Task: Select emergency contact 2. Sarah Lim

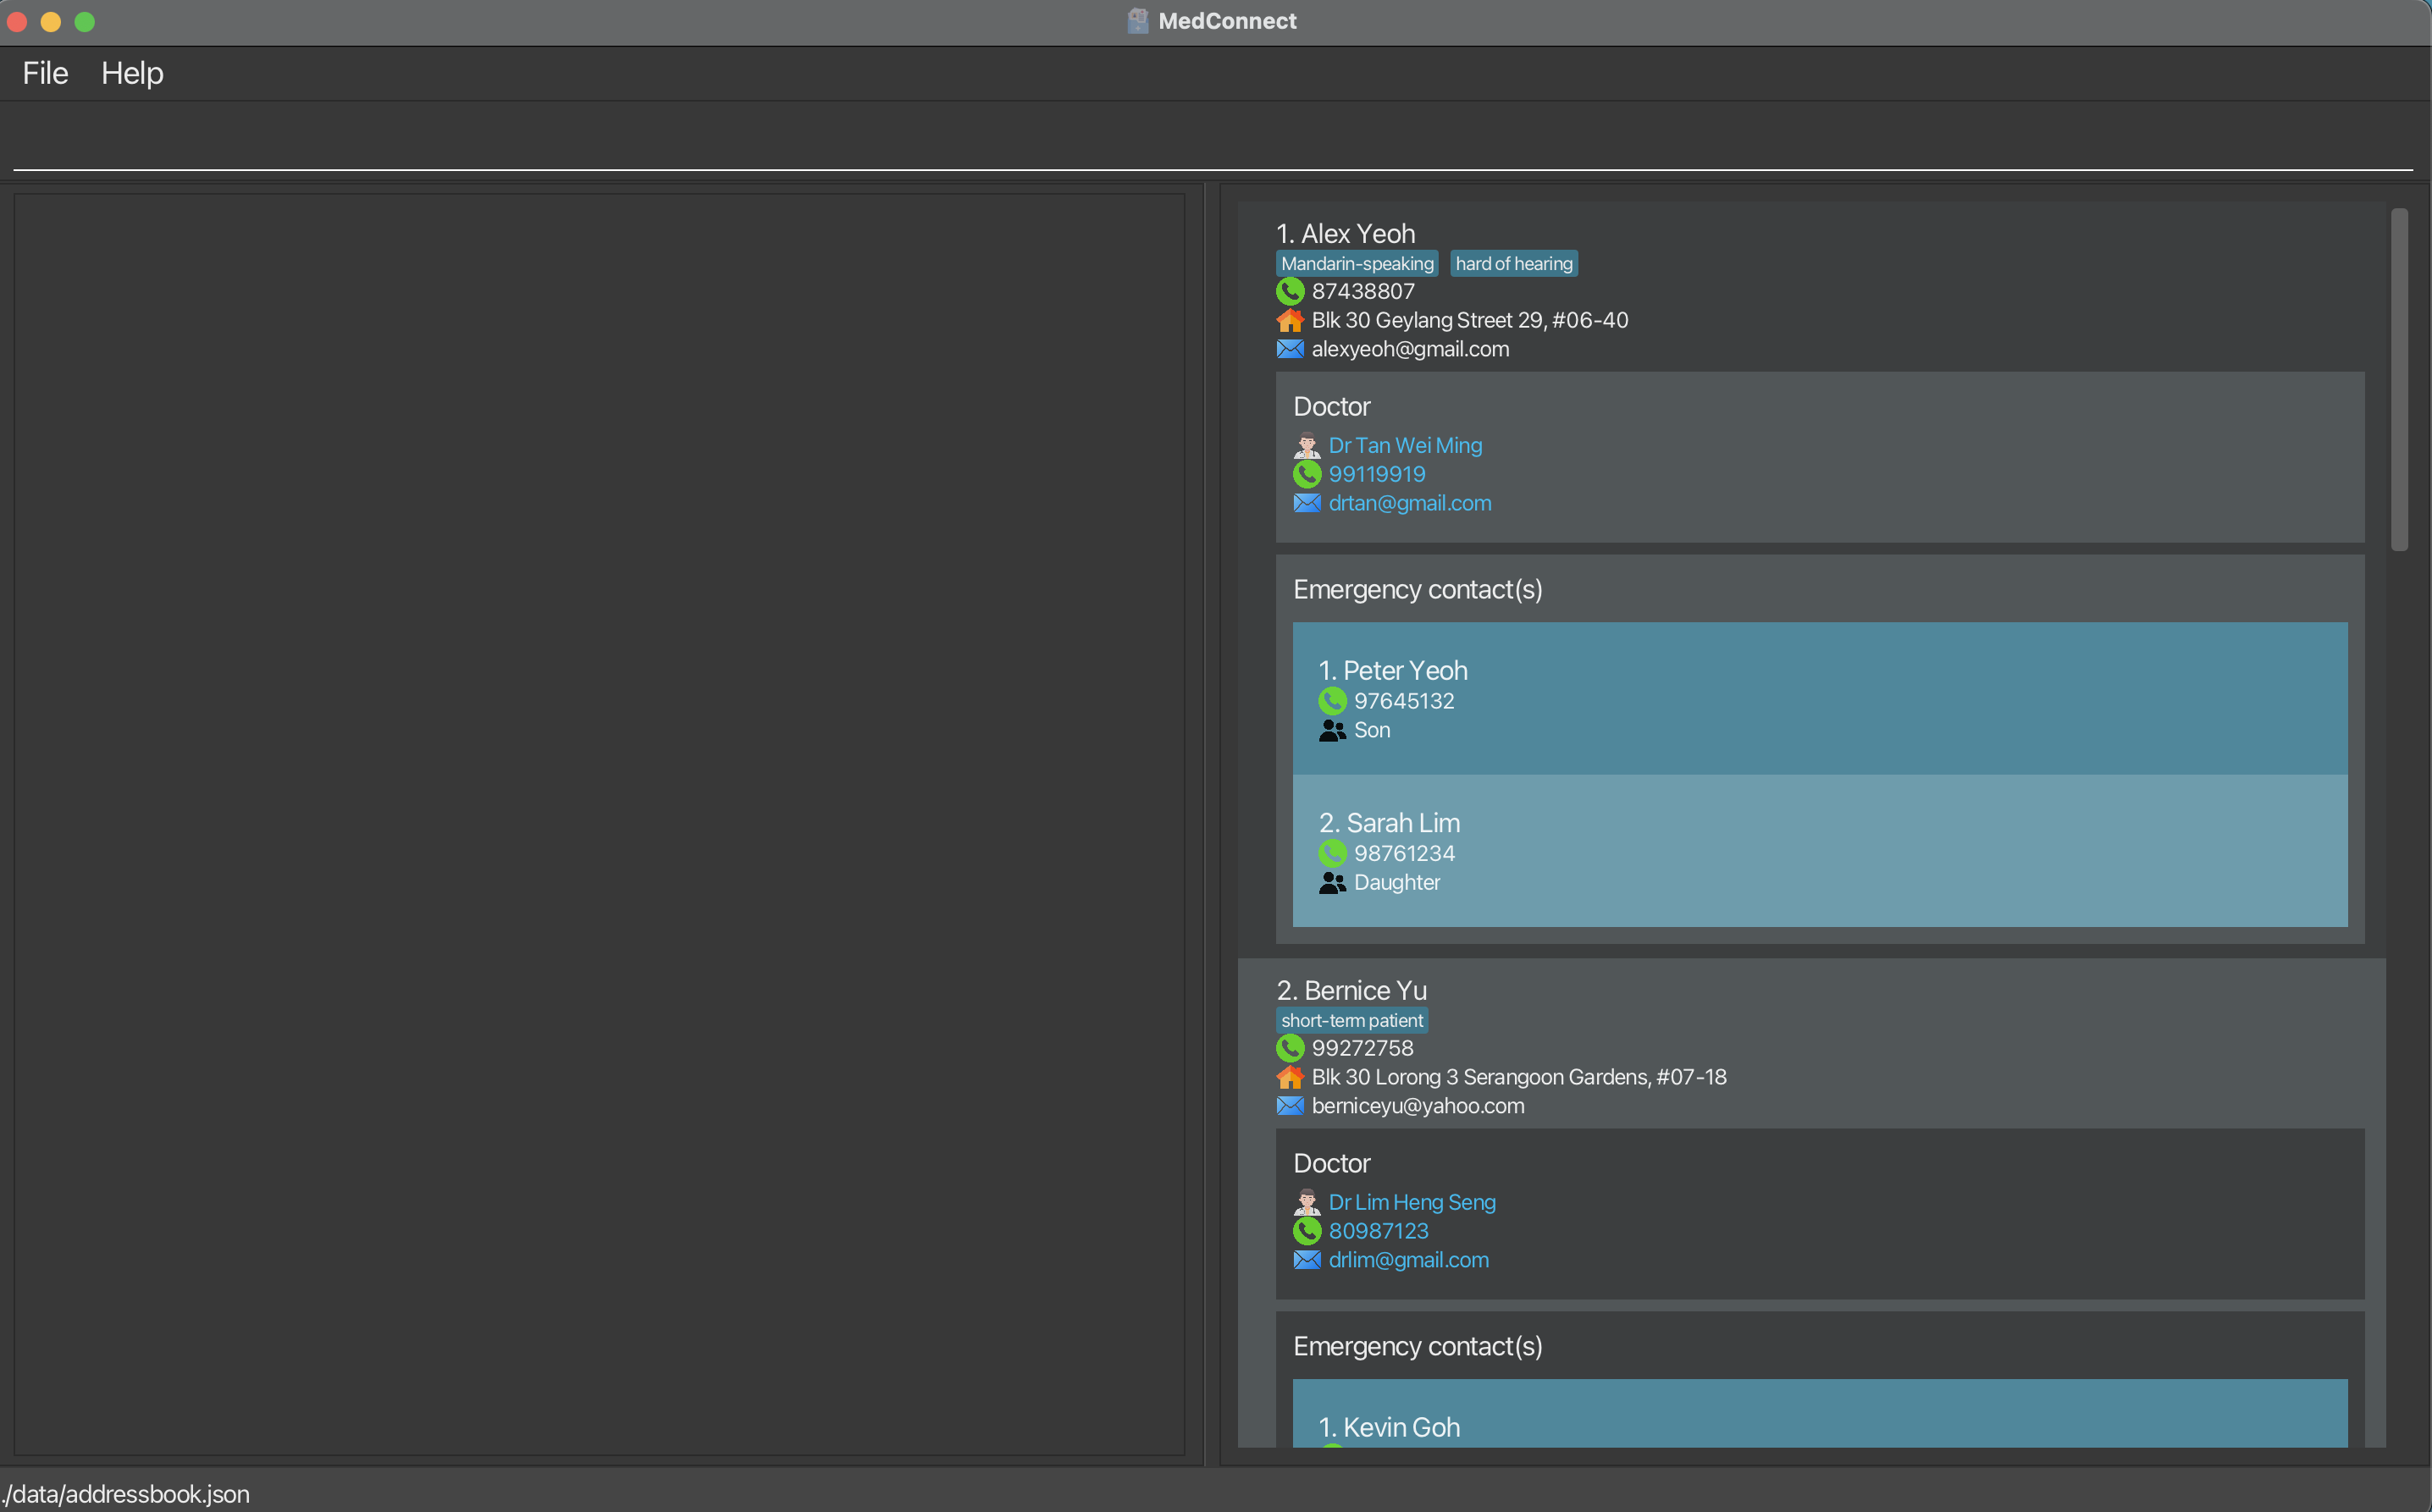Action: click(x=1389, y=823)
